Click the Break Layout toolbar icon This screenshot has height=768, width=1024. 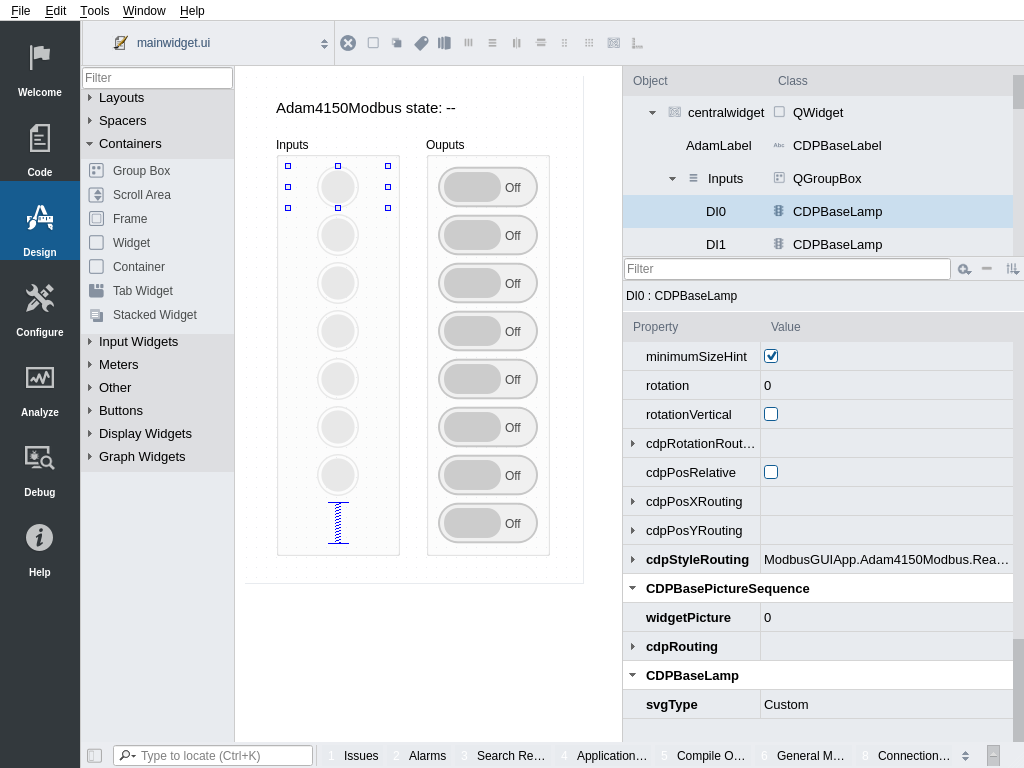(613, 43)
